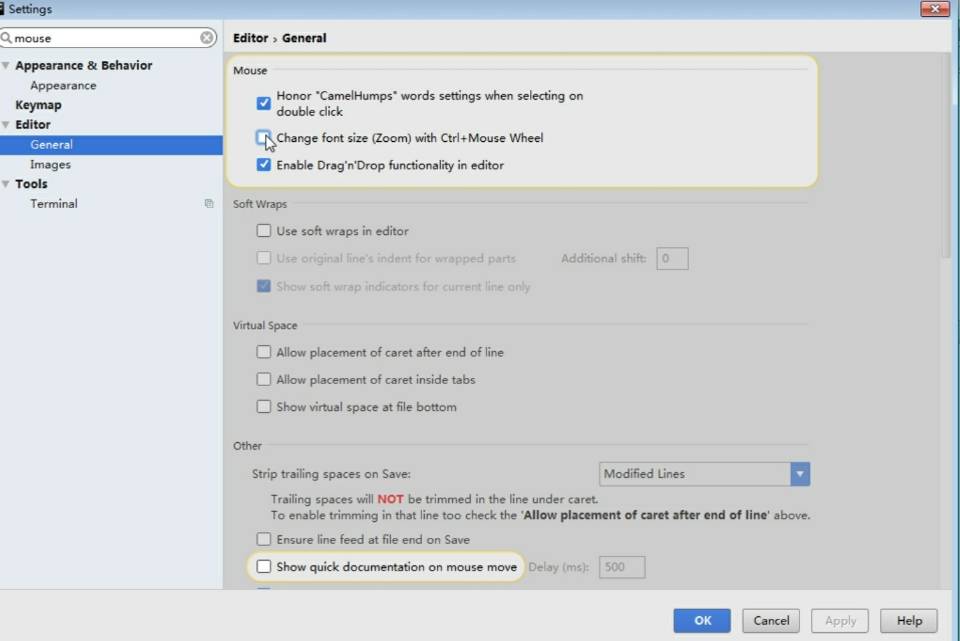Screen dimensions: 960x641
Task: Open the Strip trailing spaces dropdown
Action: tap(704, 474)
